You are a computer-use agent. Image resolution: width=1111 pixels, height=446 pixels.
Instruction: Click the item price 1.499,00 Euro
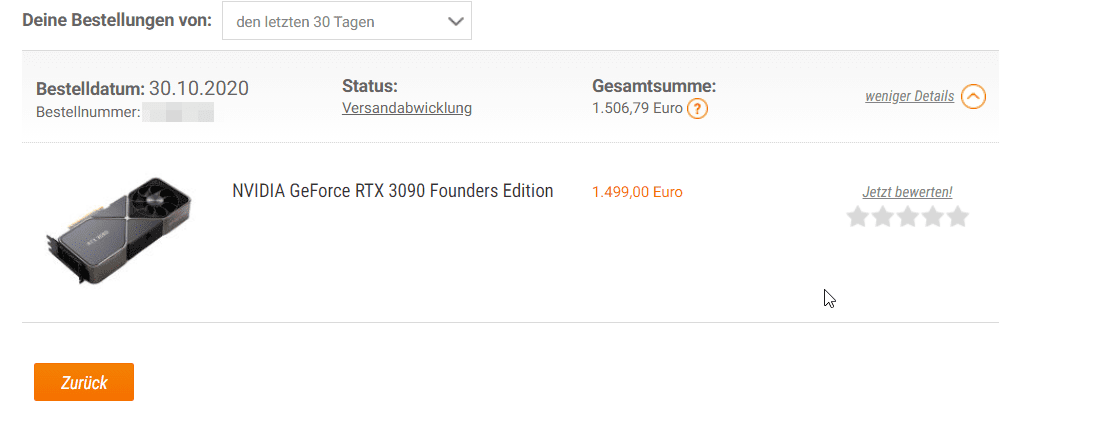637,192
